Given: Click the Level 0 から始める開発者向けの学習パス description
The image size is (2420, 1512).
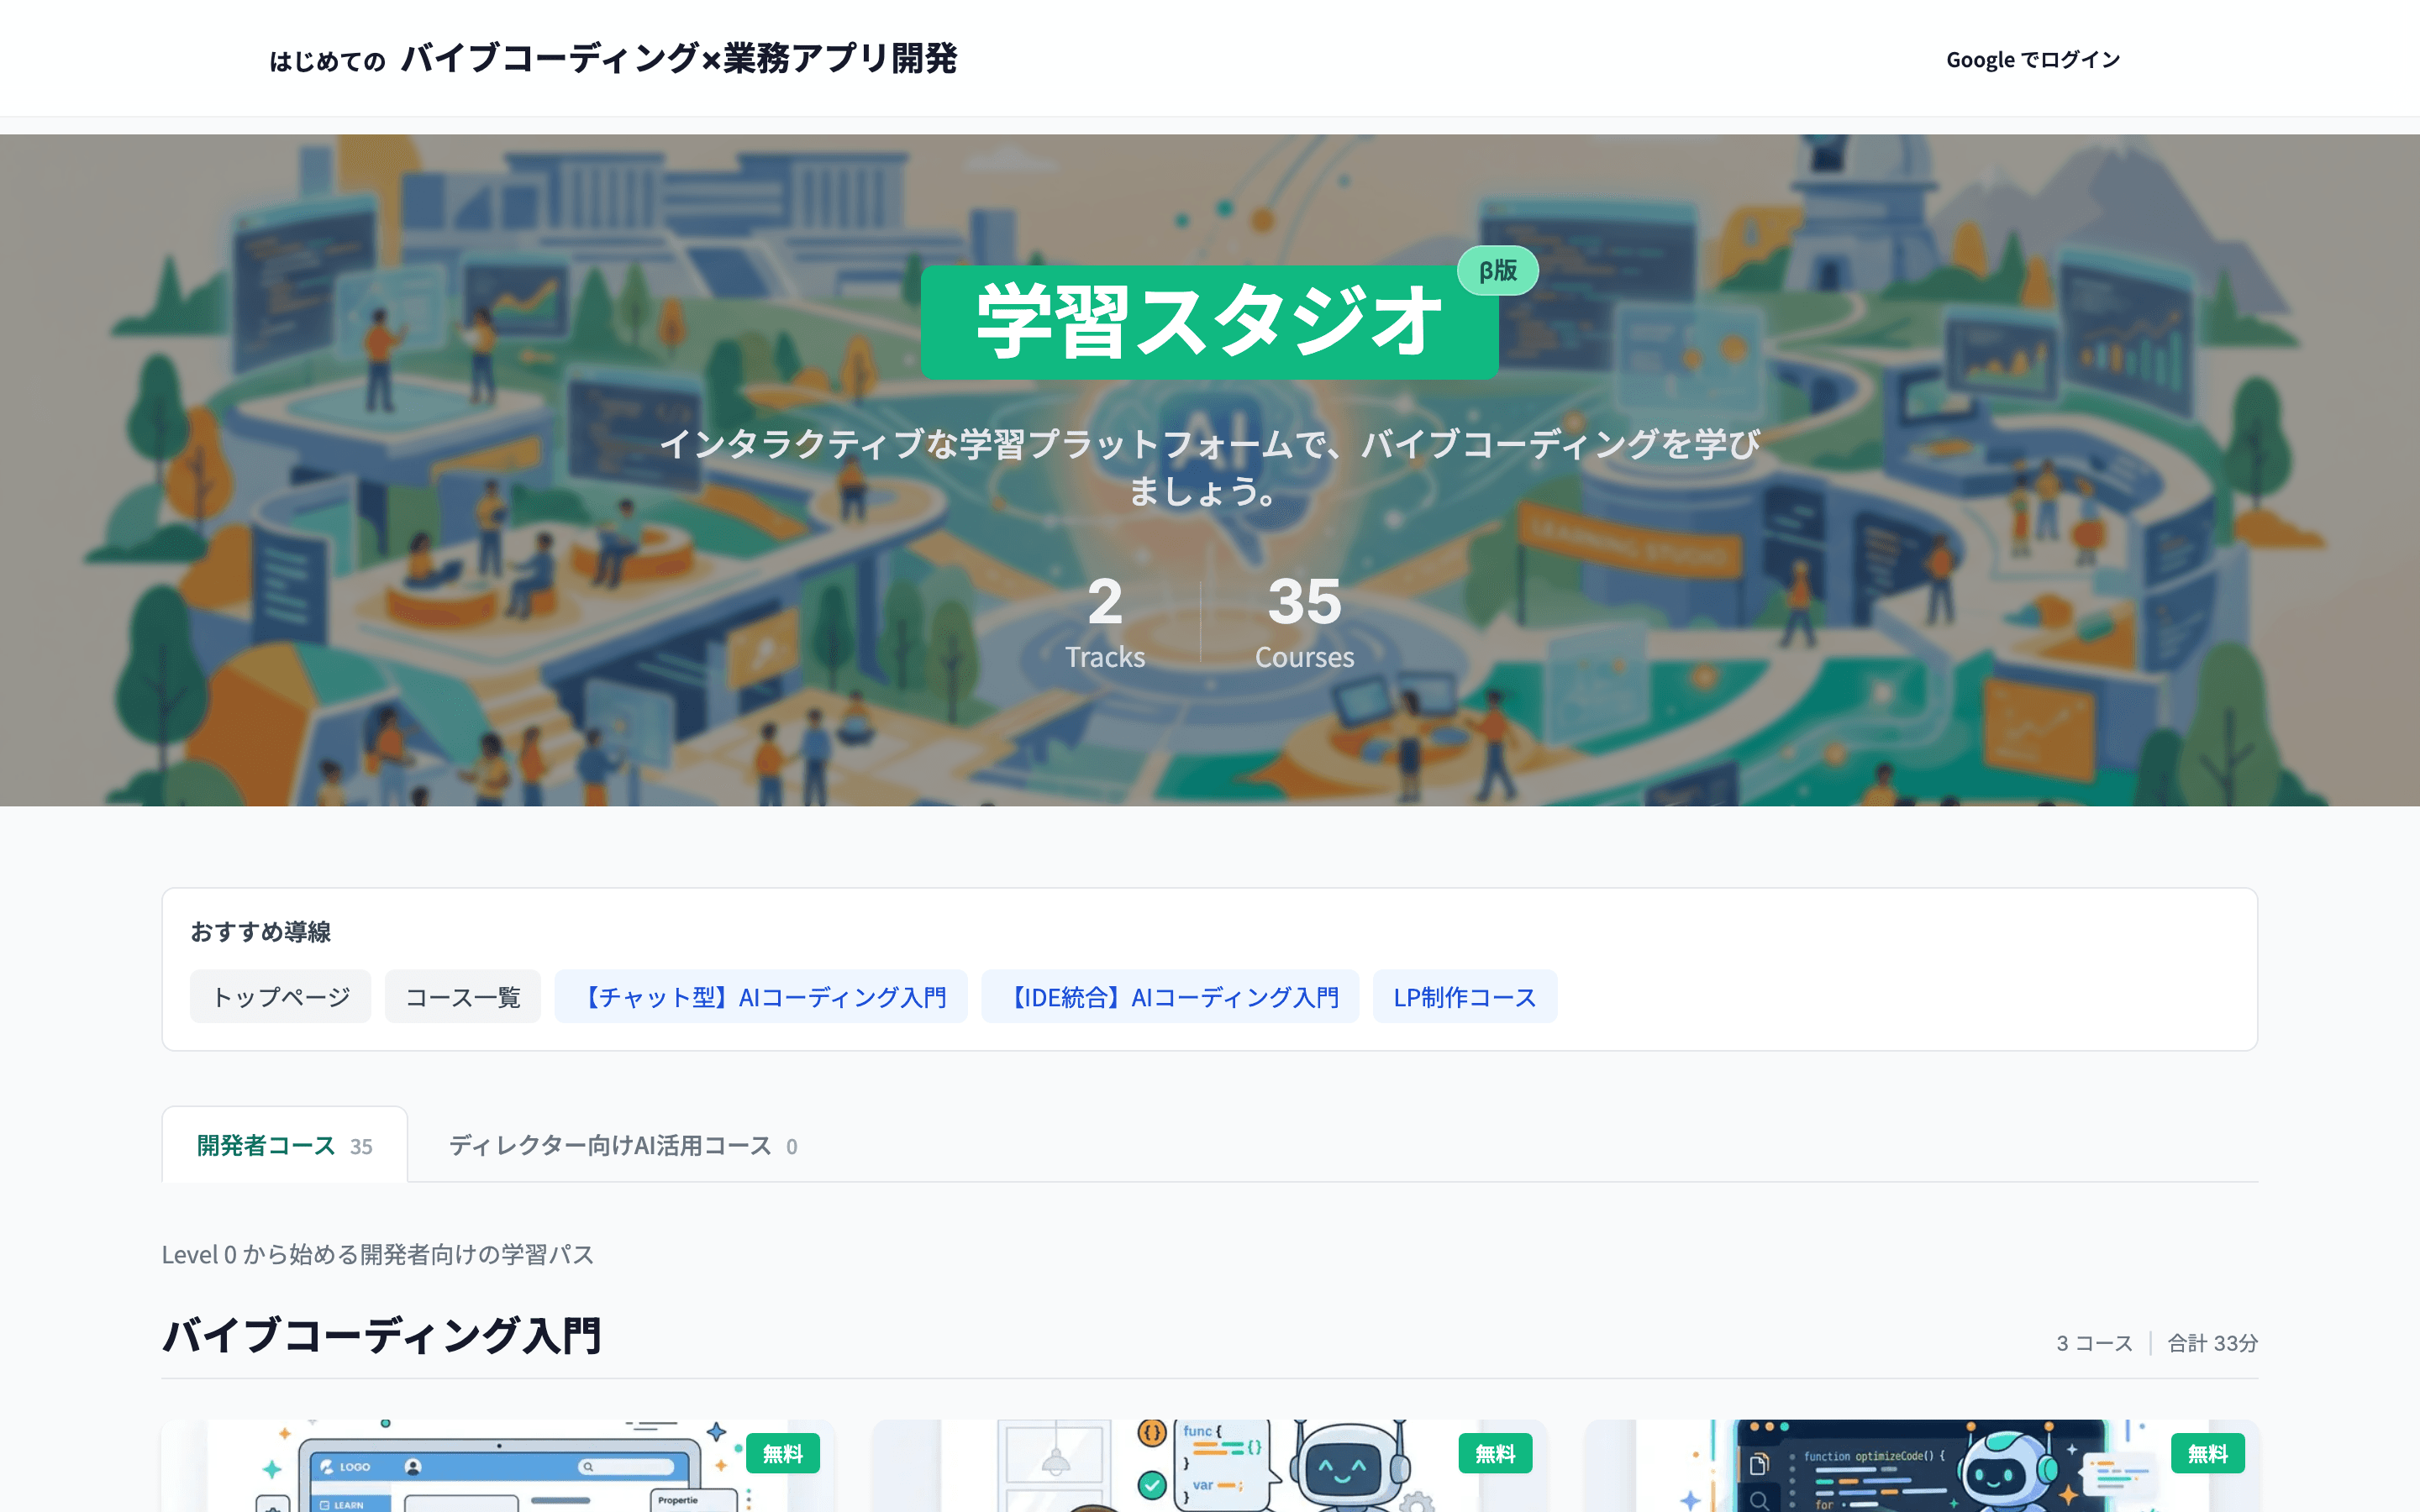Looking at the screenshot, I should point(378,1254).
